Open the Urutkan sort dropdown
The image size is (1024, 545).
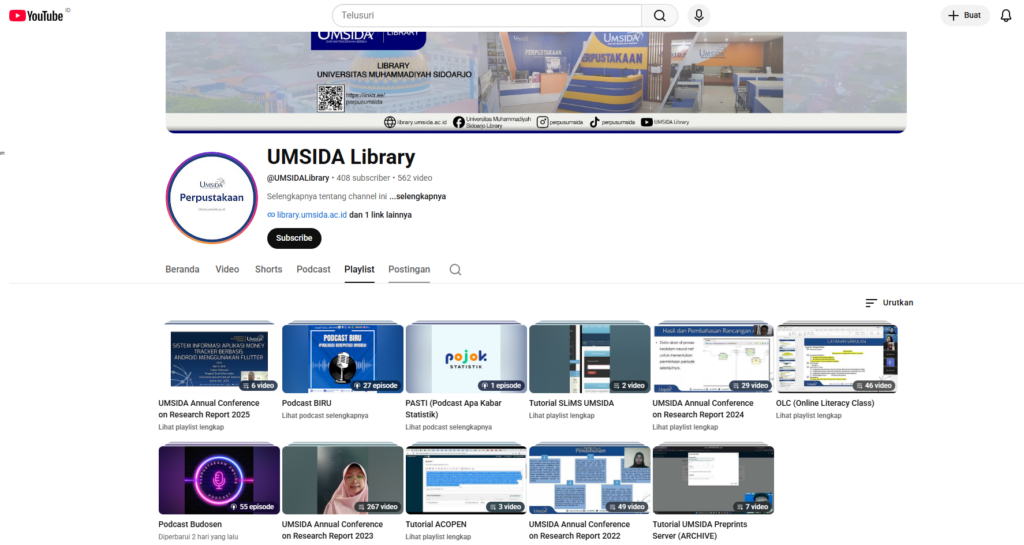coord(889,303)
